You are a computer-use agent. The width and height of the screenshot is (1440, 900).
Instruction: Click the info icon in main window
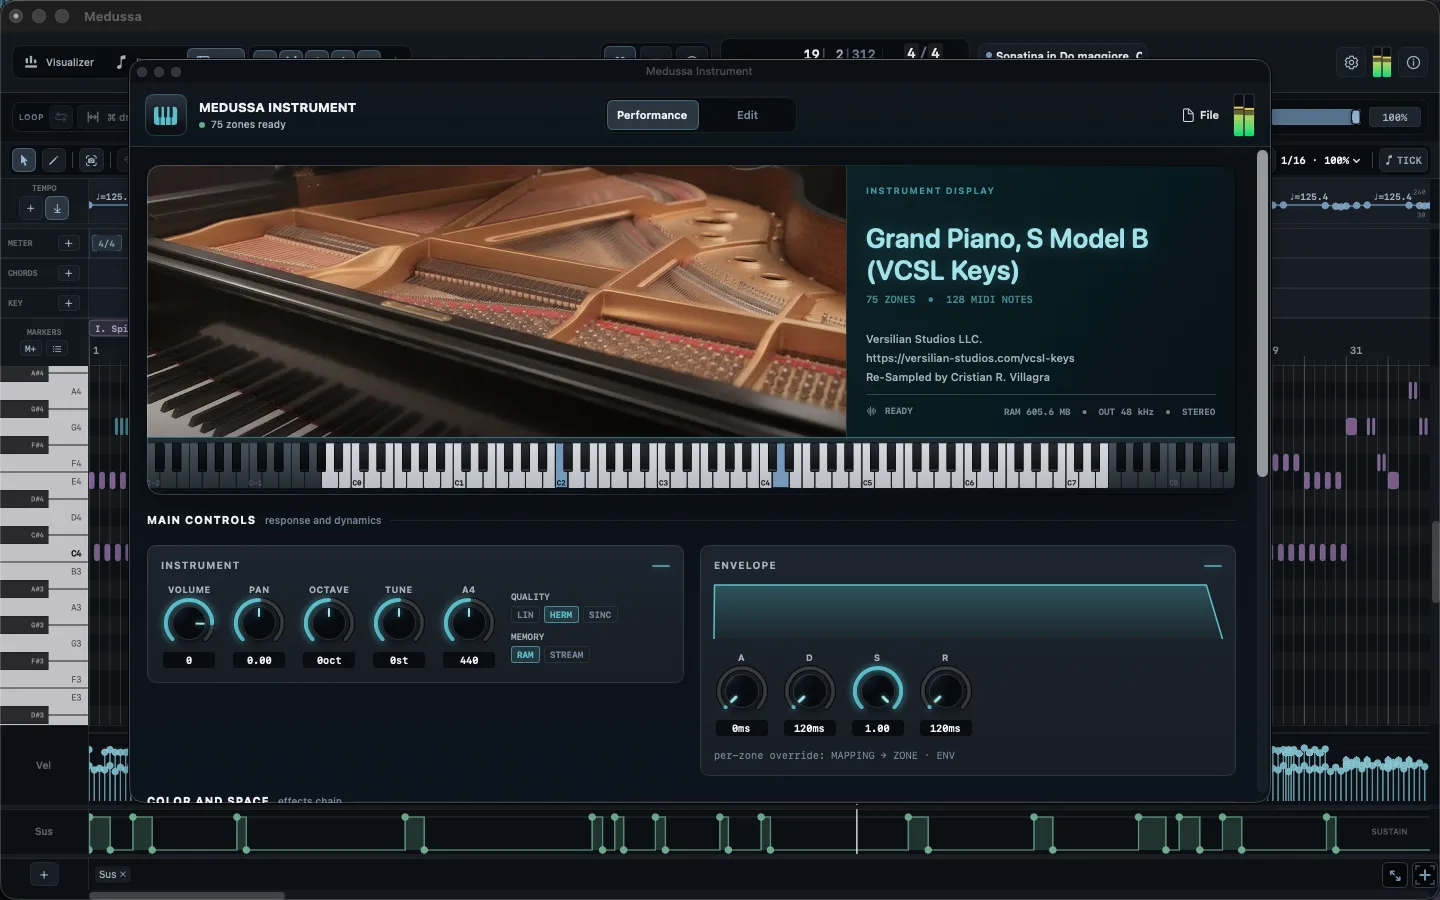1413,62
